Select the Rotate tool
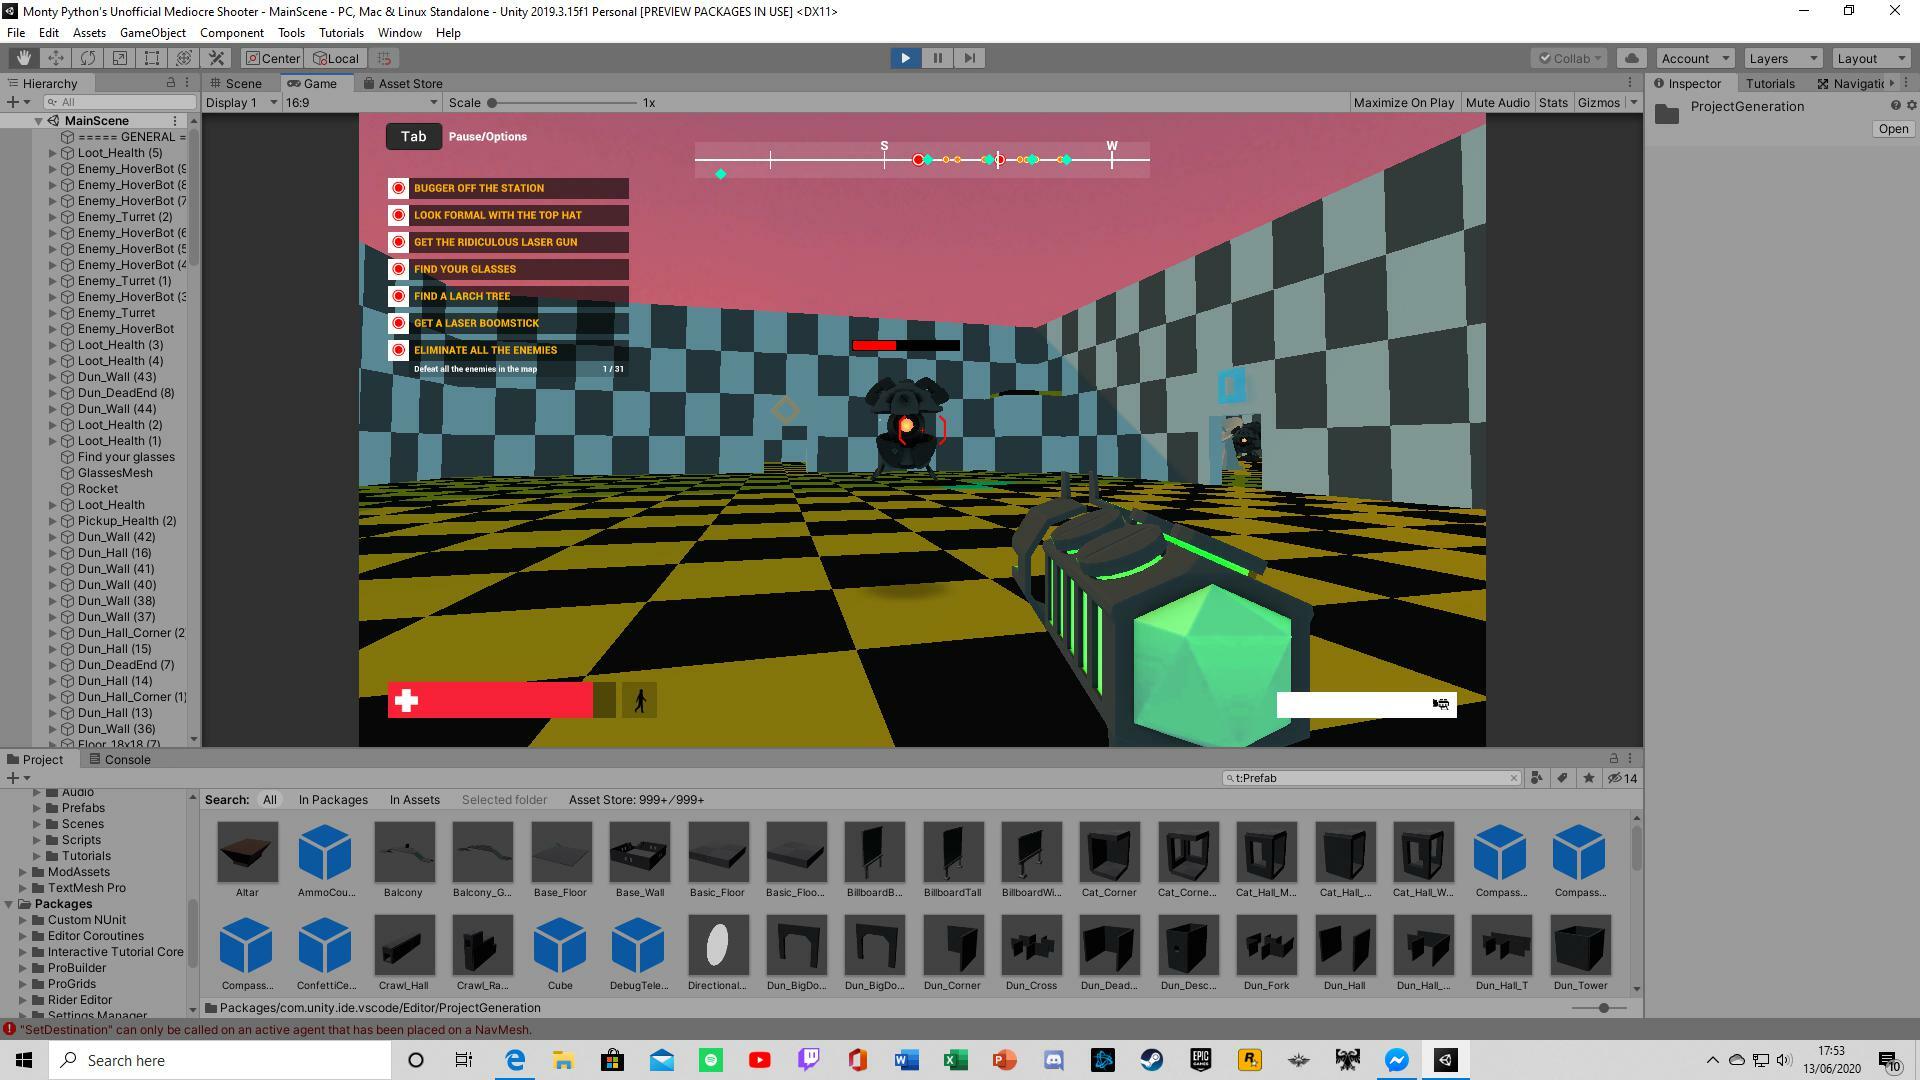 [87, 58]
